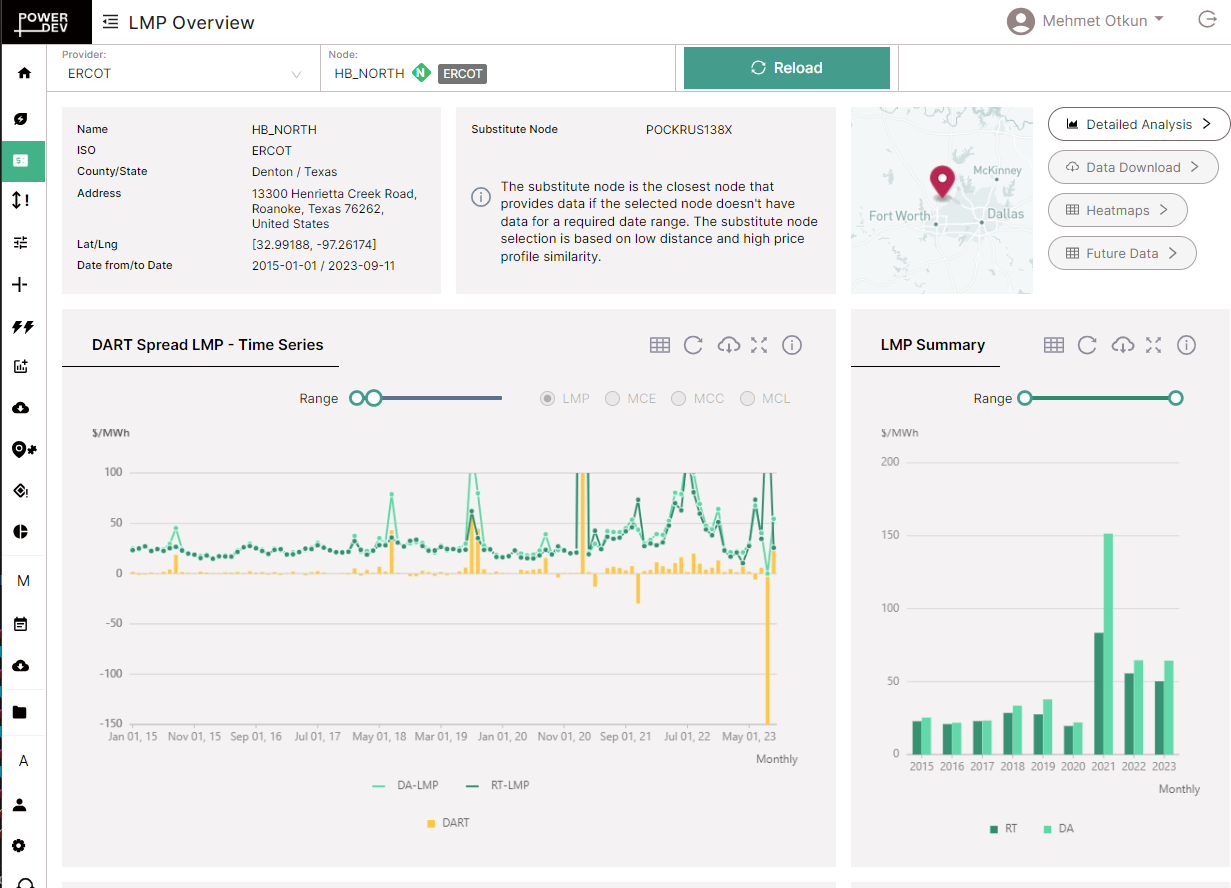The image size is (1231, 888).
Task: Click the 2021 DA bar in LMP Summary
Action: 1108,644
